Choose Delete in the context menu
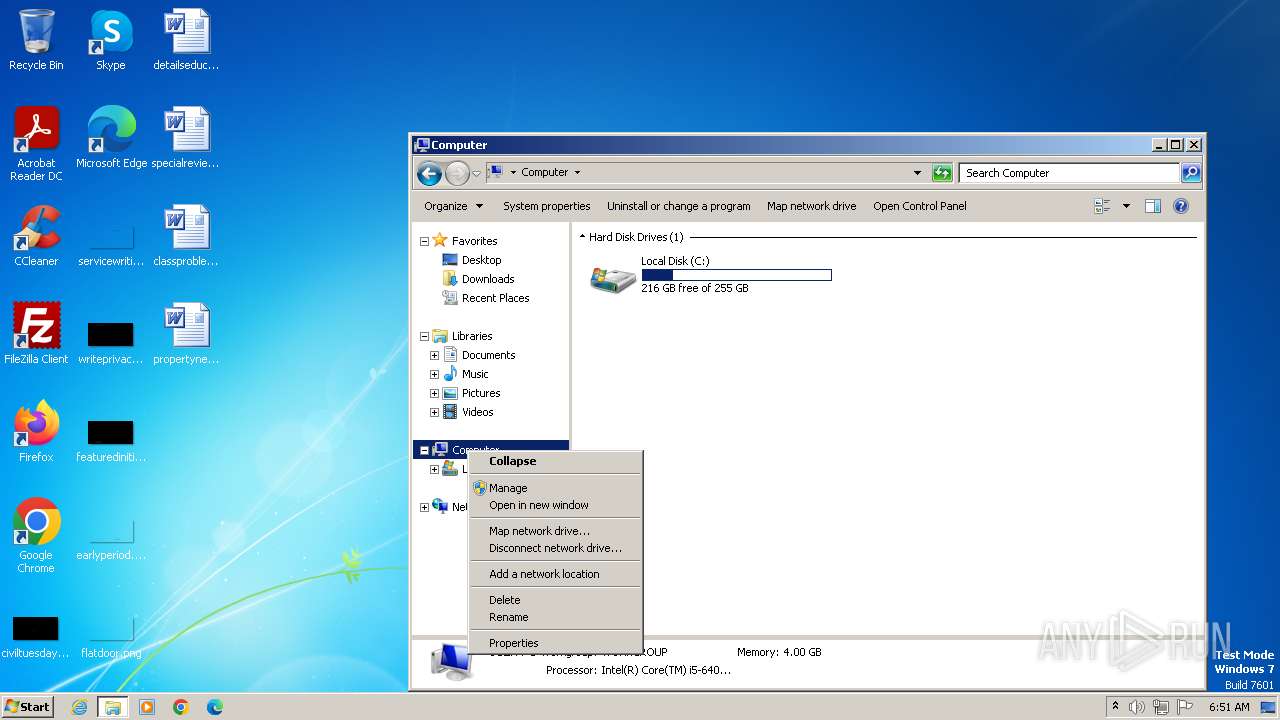1280x720 pixels. pyautogui.click(x=556, y=600)
